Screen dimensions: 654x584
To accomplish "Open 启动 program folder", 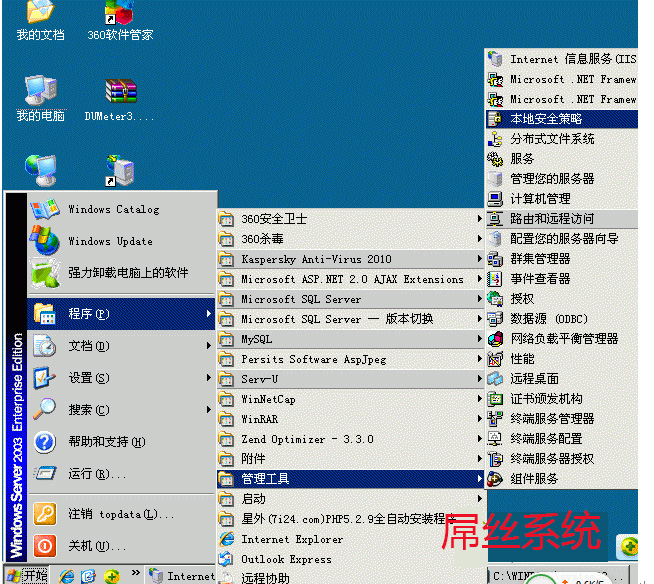I will tap(350, 499).
